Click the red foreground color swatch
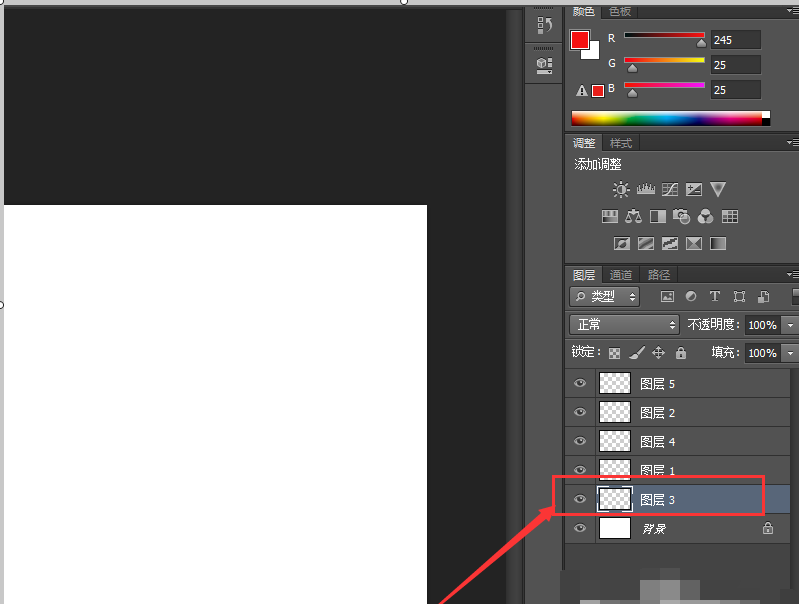 [x=579, y=39]
